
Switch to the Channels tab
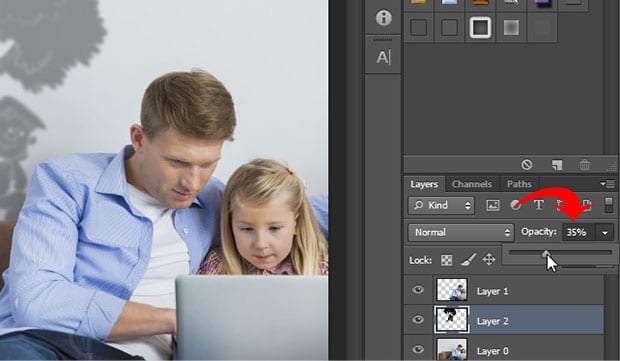click(x=472, y=184)
